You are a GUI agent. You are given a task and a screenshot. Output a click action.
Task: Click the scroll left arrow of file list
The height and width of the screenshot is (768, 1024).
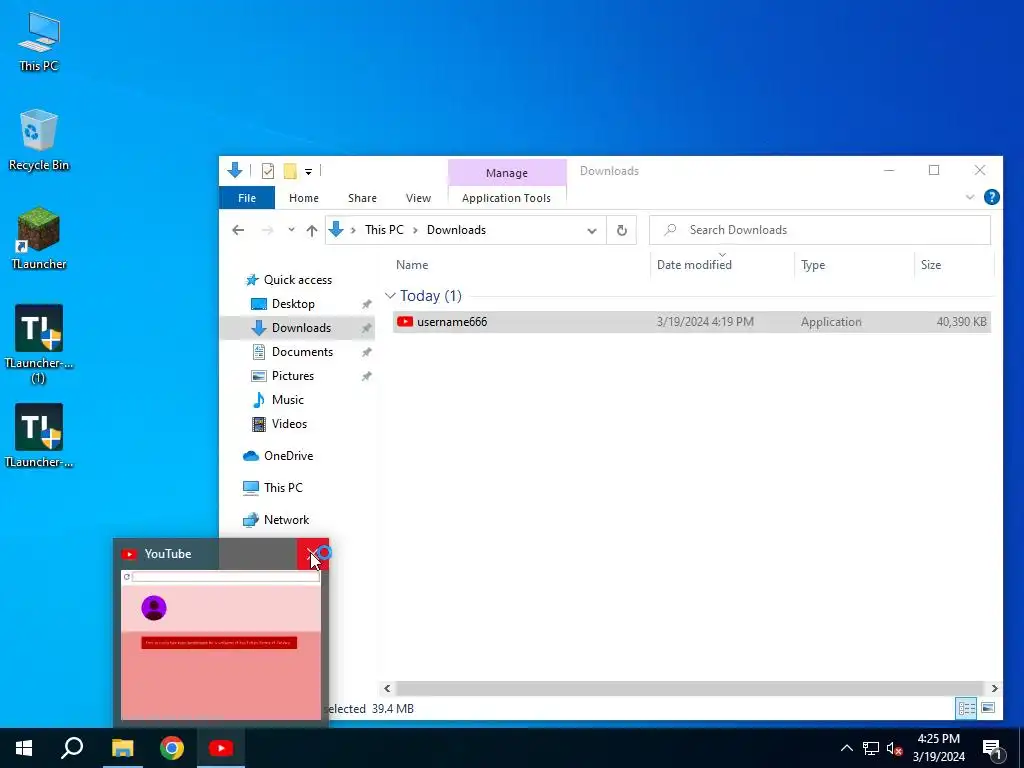pyautogui.click(x=387, y=688)
